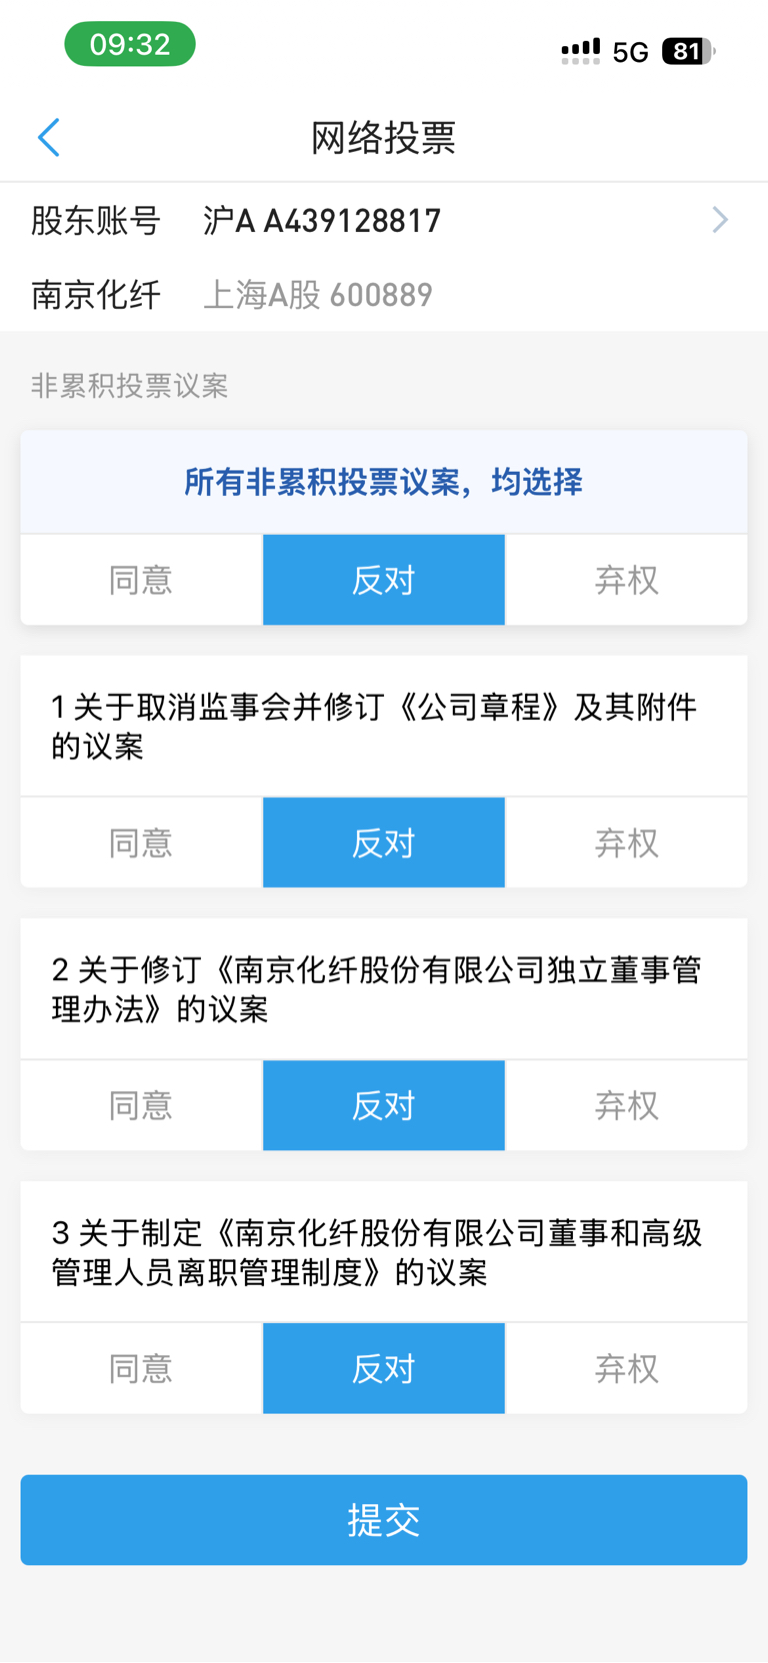The width and height of the screenshot is (768, 1663).
Task: Choose 弃权 for proposal 3 离职管理制度
Action: click(627, 1369)
